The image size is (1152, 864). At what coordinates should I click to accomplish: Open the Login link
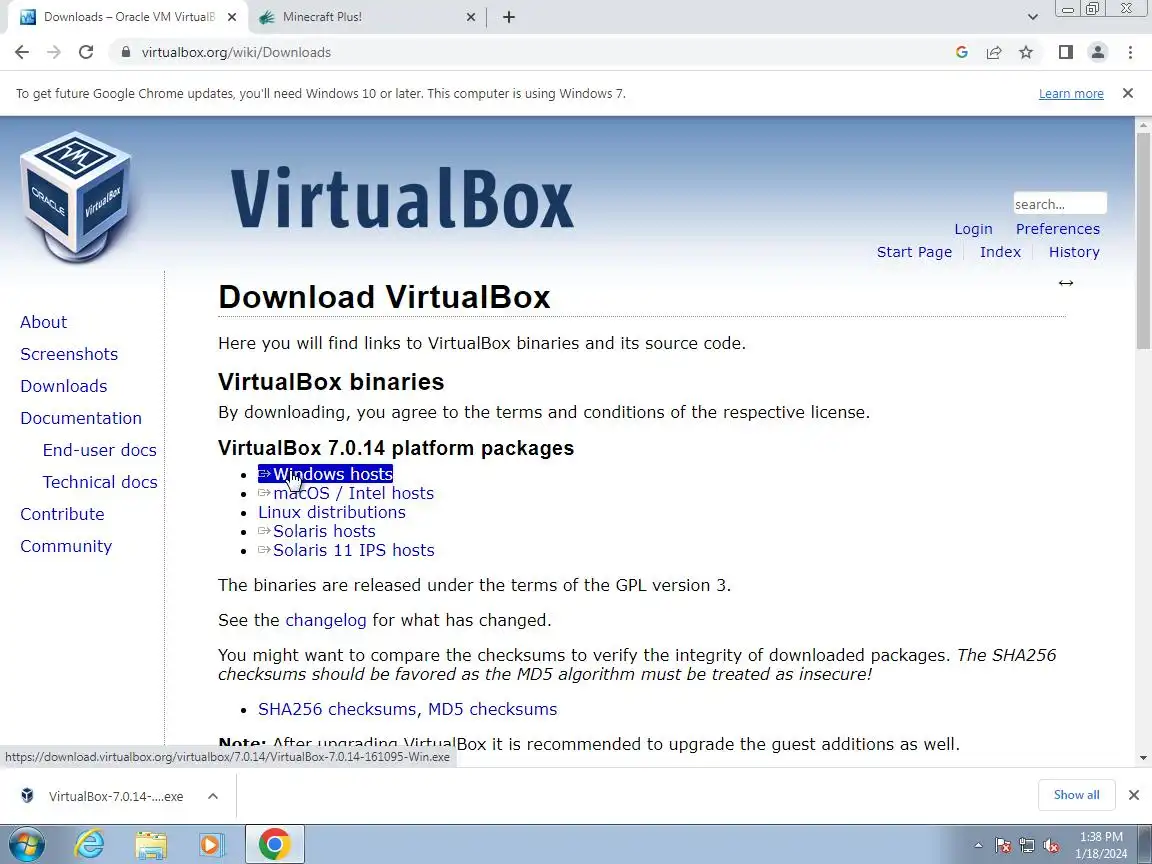(973, 229)
